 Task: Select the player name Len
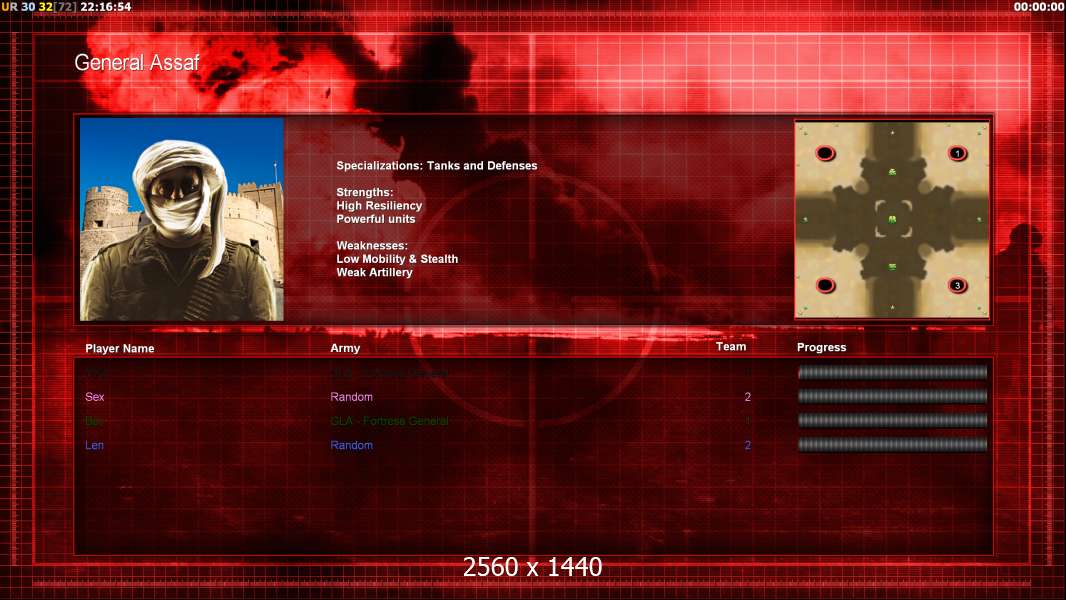(x=94, y=445)
